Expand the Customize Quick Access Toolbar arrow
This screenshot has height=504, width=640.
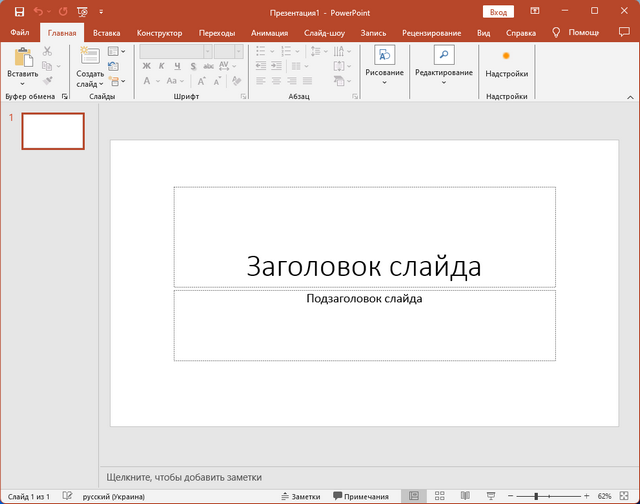tap(101, 11)
